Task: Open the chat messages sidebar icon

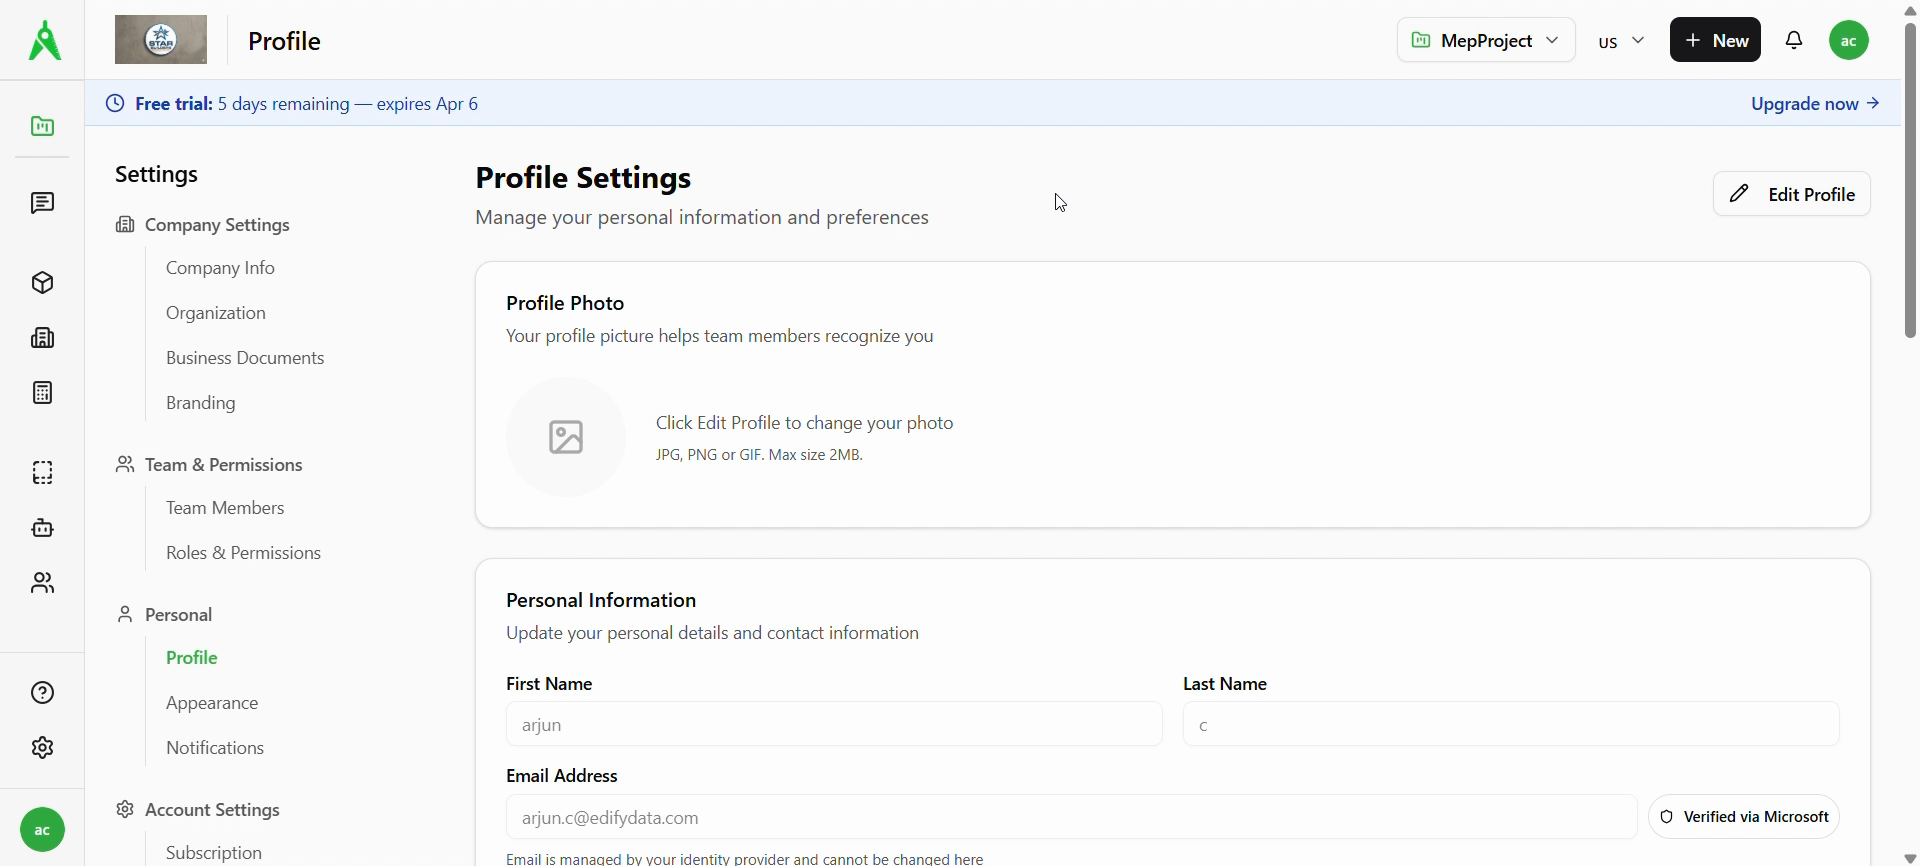Action: coord(42,204)
